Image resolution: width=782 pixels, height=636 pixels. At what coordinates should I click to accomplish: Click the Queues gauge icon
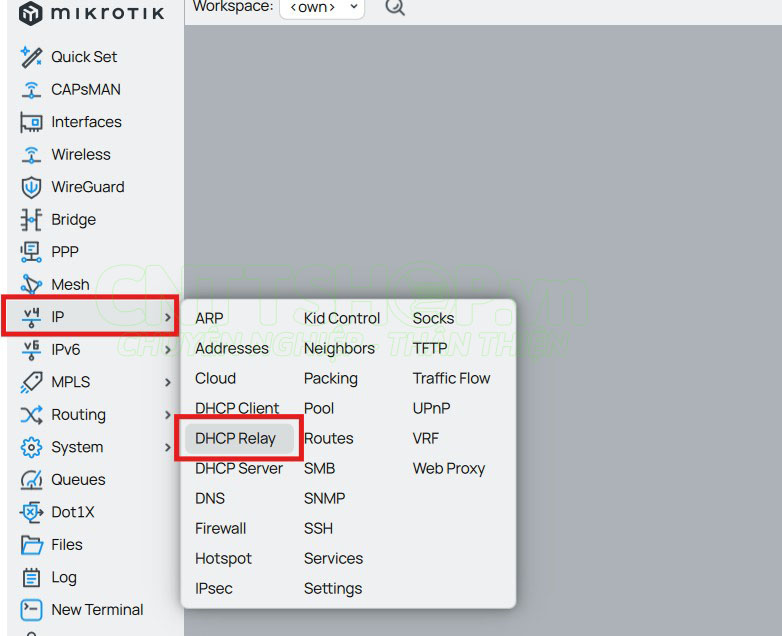(31, 480)
